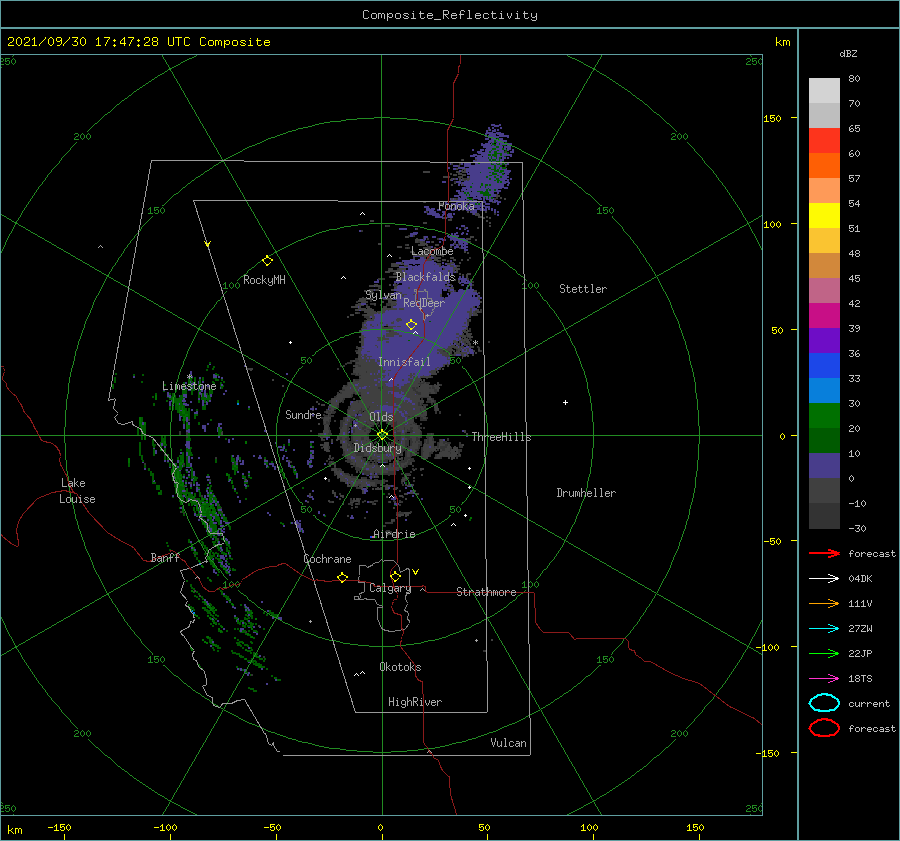Click the ThreeHills label
The width and height of the screenshot is (900, 841).
(501, 437)
